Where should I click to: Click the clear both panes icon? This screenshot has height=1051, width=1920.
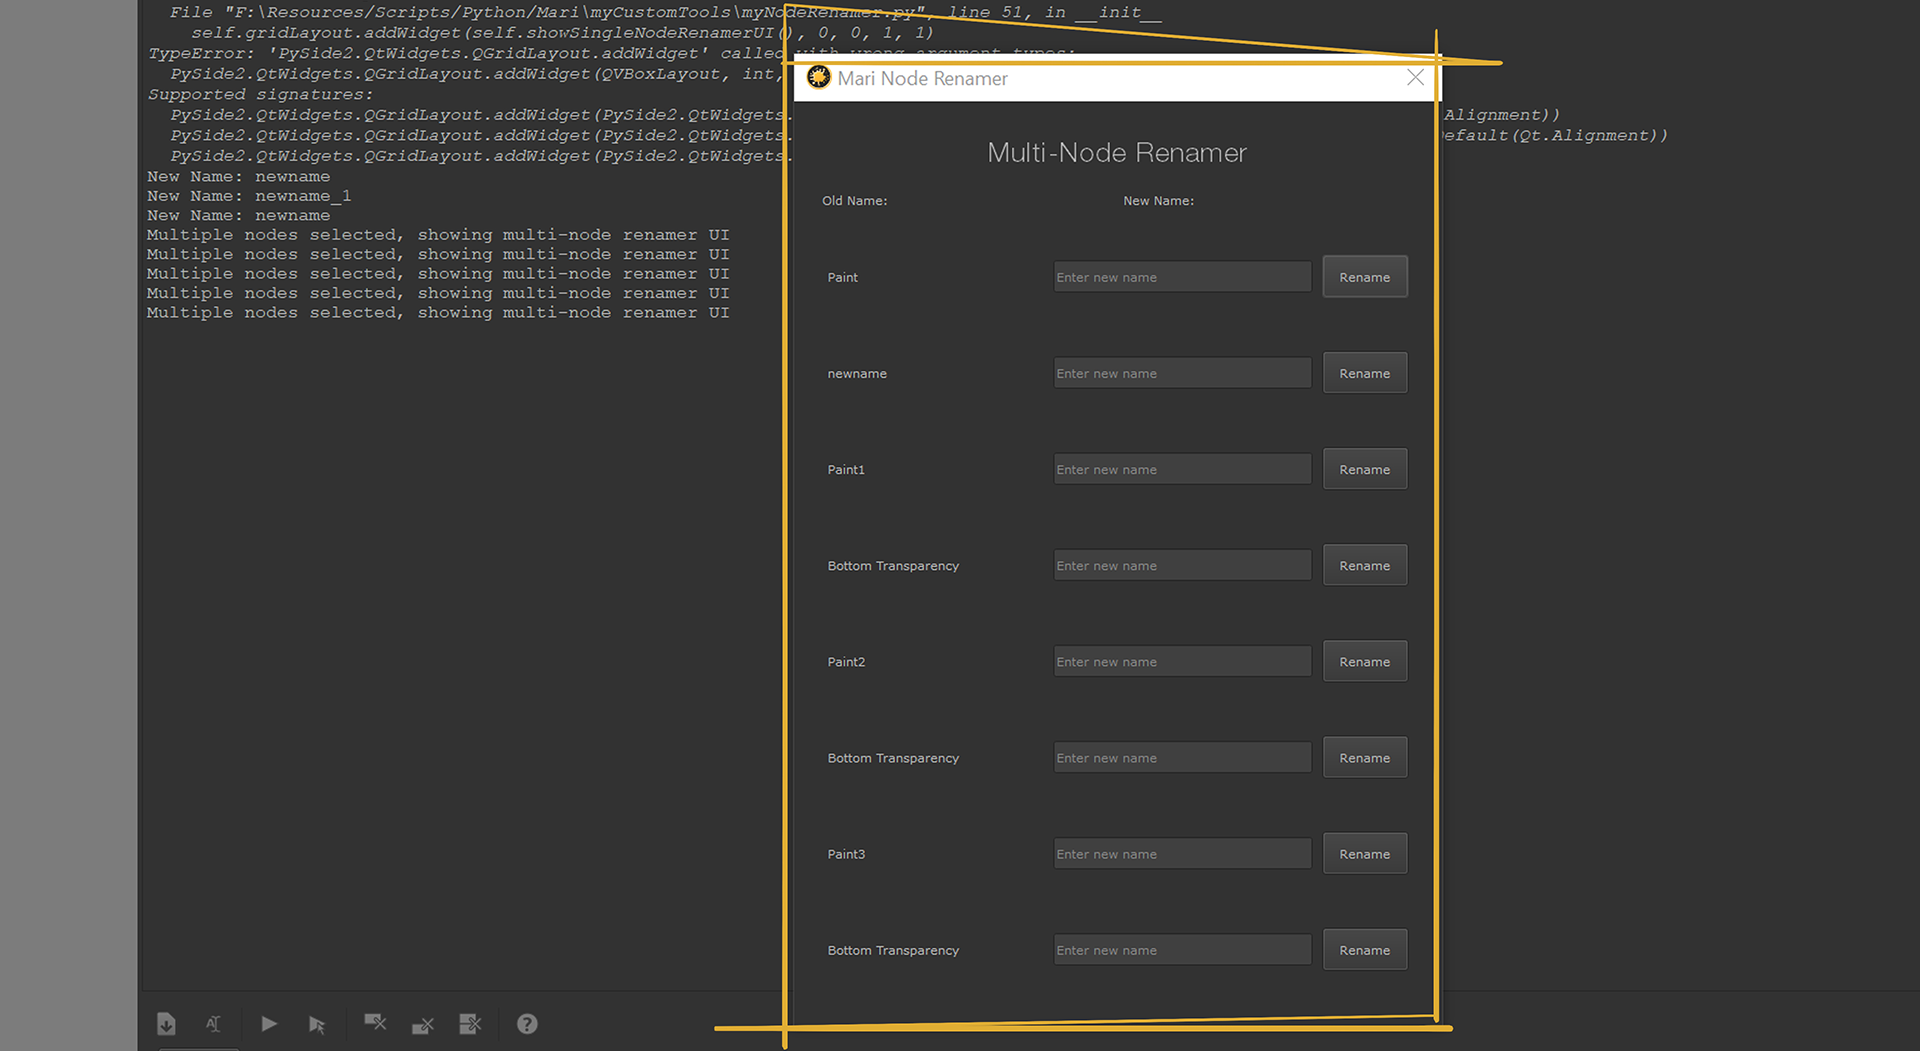[x=470, y=1024]
